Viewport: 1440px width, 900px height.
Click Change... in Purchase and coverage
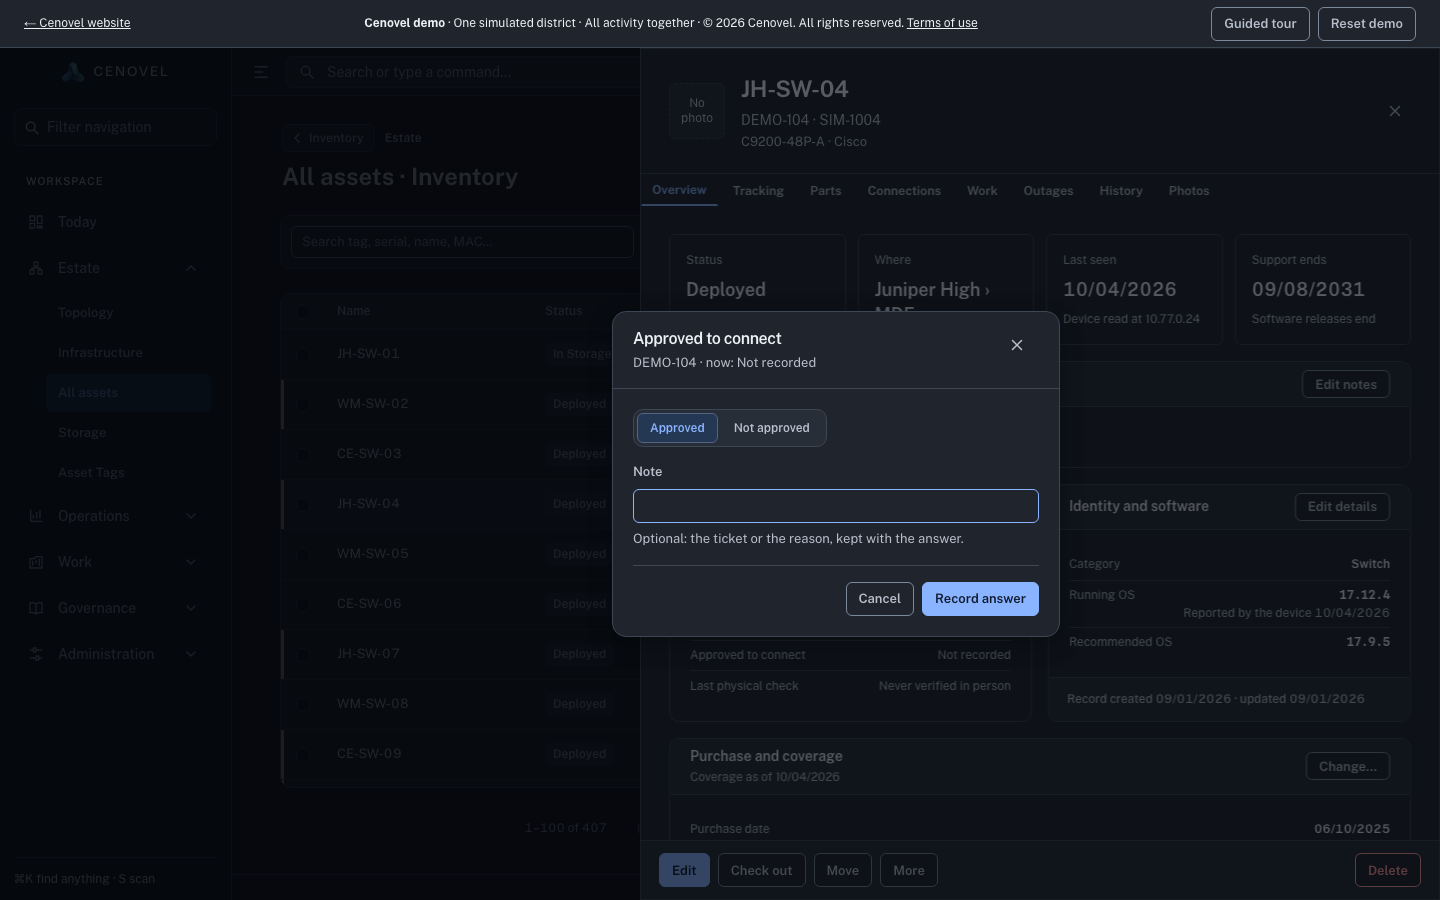1348,766
